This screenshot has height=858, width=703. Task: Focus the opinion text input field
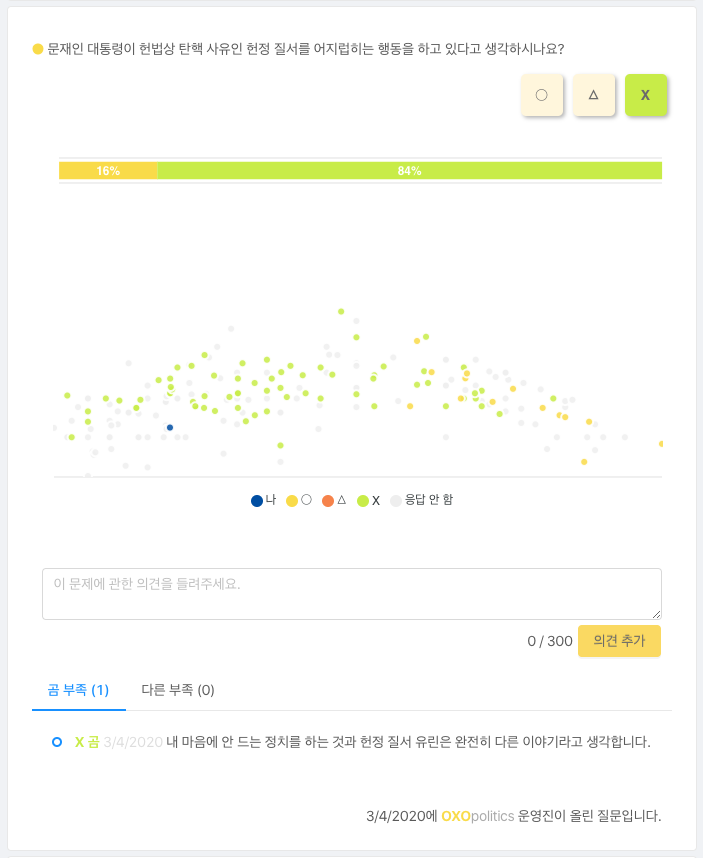pos(352,594)
